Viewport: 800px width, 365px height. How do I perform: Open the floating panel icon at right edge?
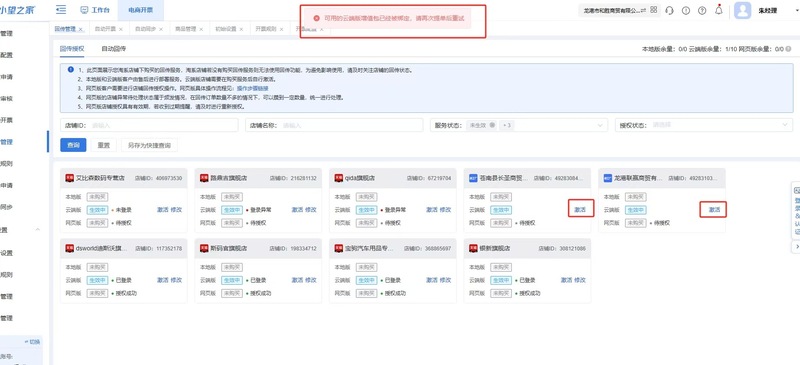(796, 190)
